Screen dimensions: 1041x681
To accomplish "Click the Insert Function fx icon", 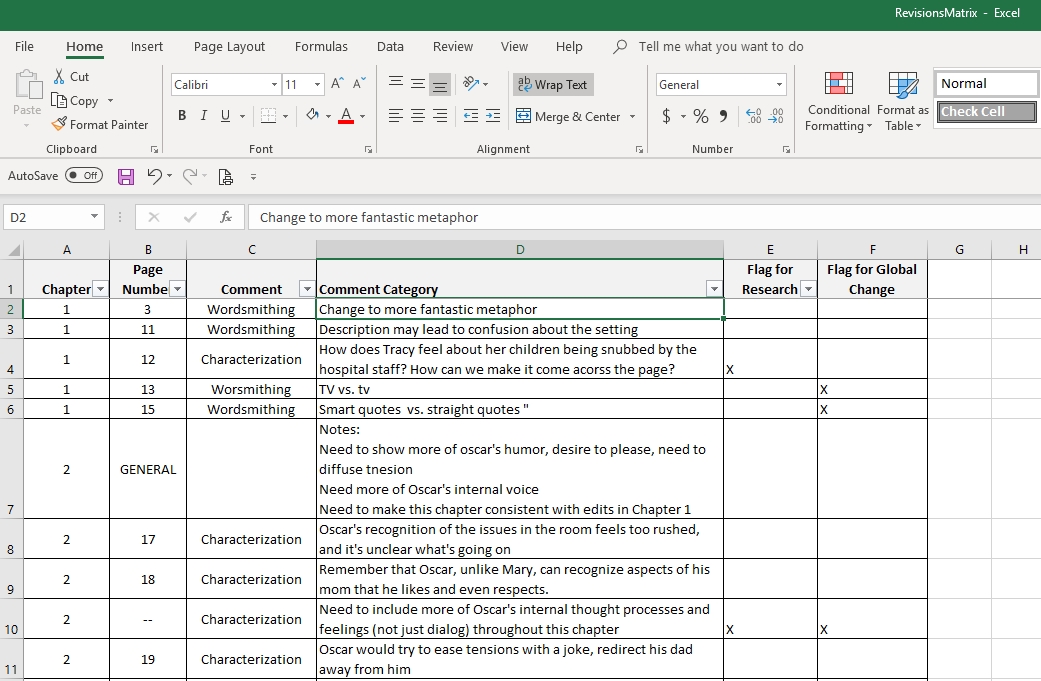I will [x=226, y=217].
